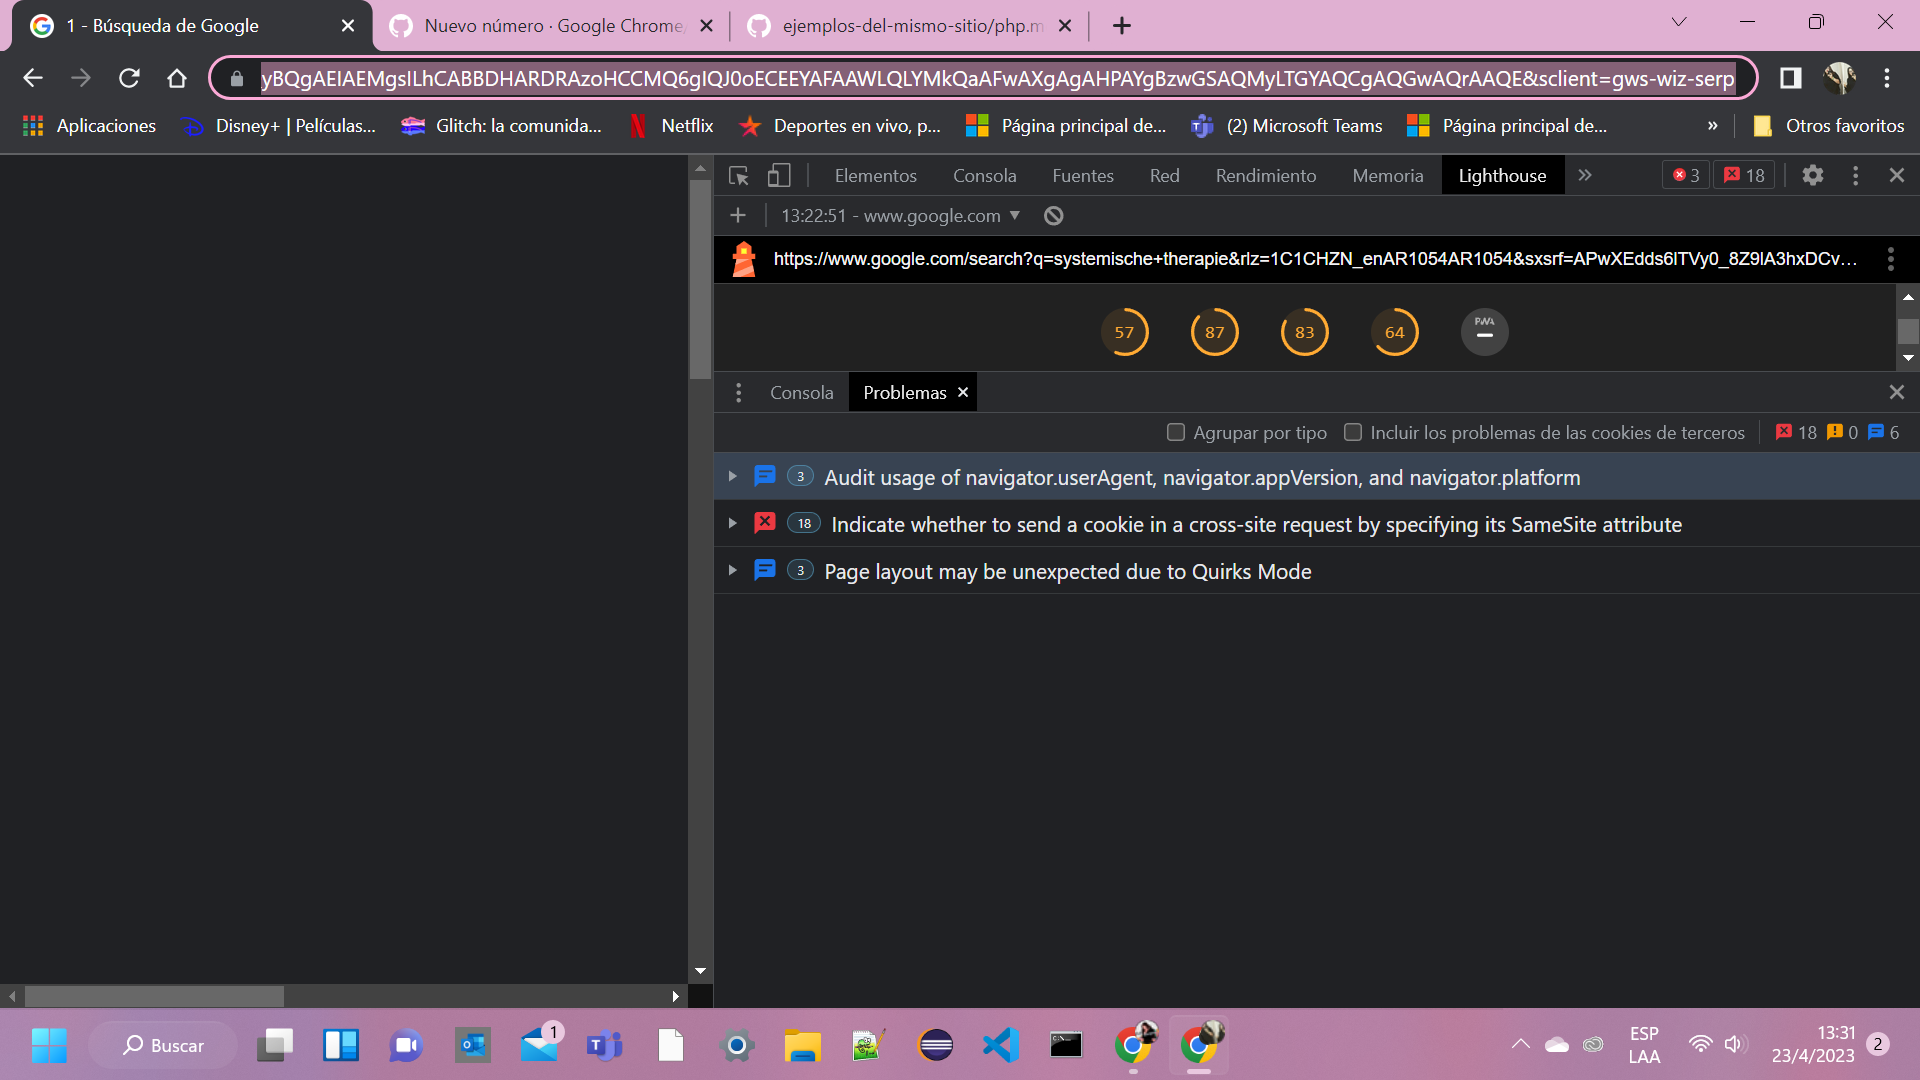Click the 57 performance score gauge

[1125, 331]
